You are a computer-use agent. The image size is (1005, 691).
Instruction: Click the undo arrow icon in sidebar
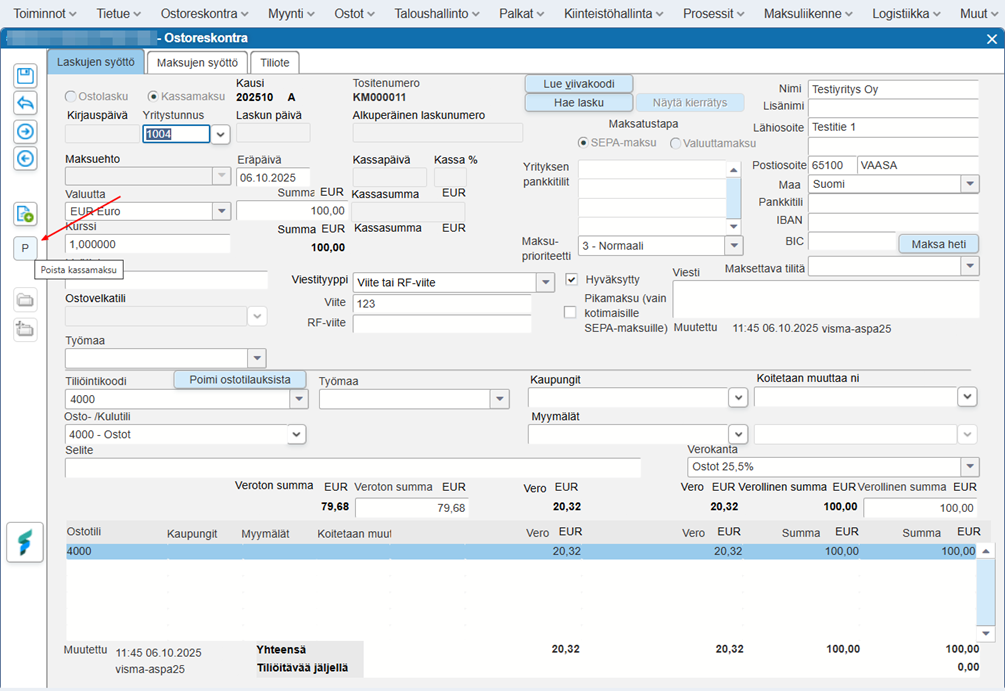click(25, 103)
